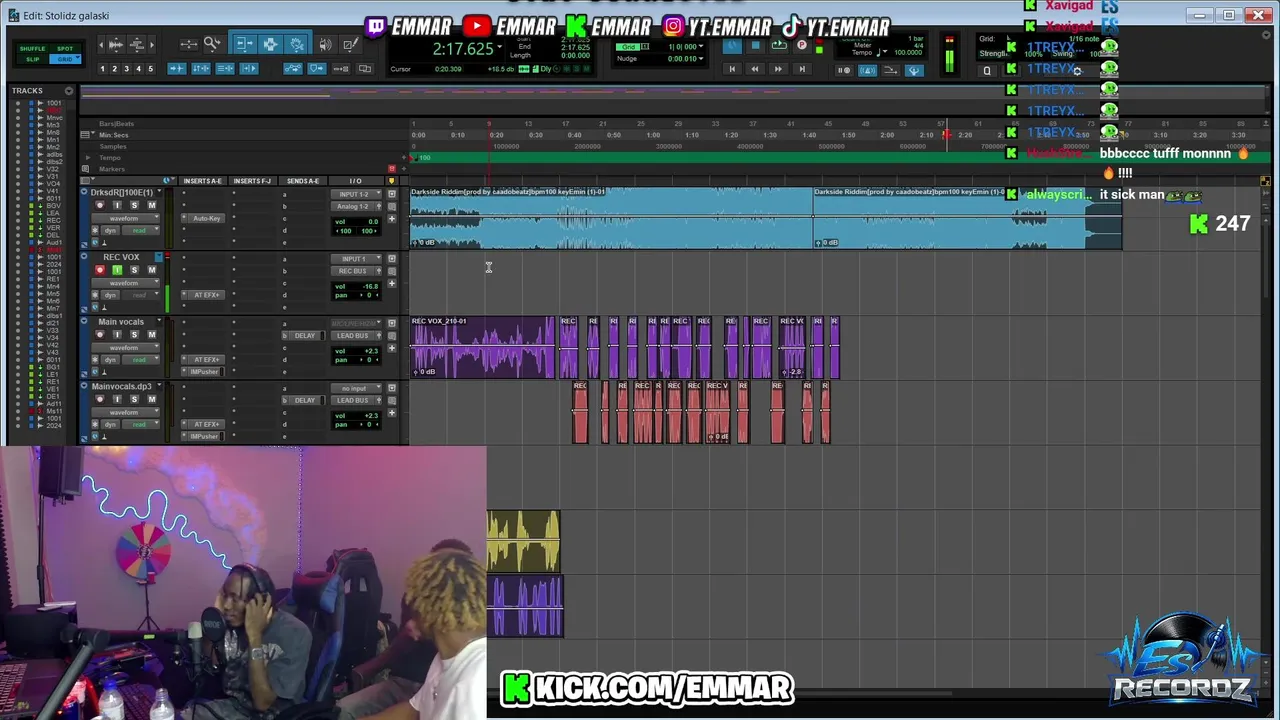The width and height of the screenshot is (1280, 720).
Task: Adjust pan value on Main vocals track
Action: coord(356,360)
